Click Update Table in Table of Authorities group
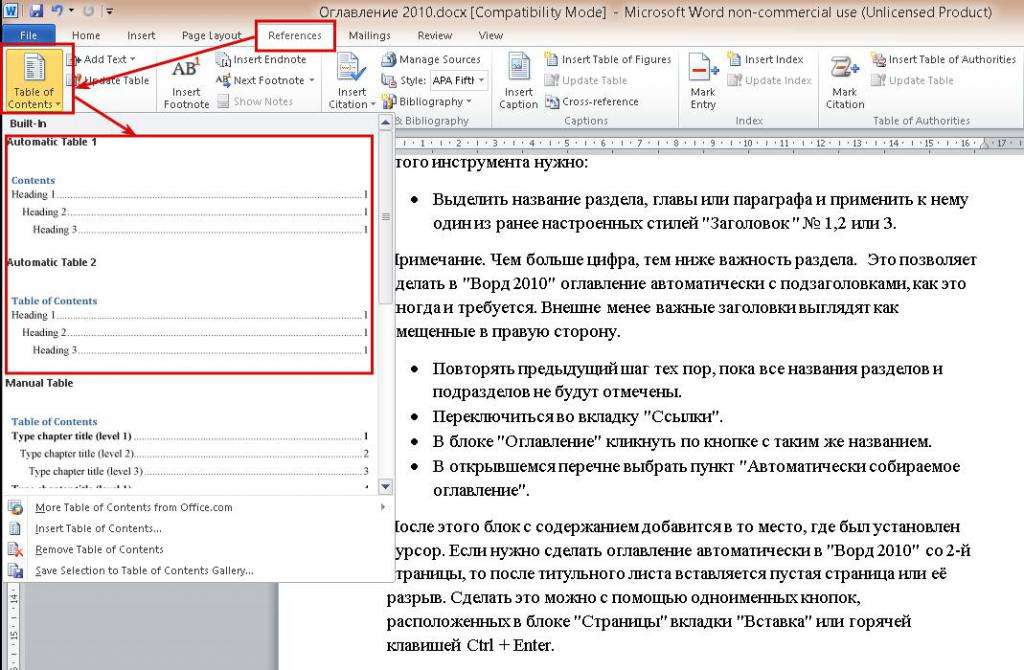The width and height of the screenshot is (1024, 670). 912,80
